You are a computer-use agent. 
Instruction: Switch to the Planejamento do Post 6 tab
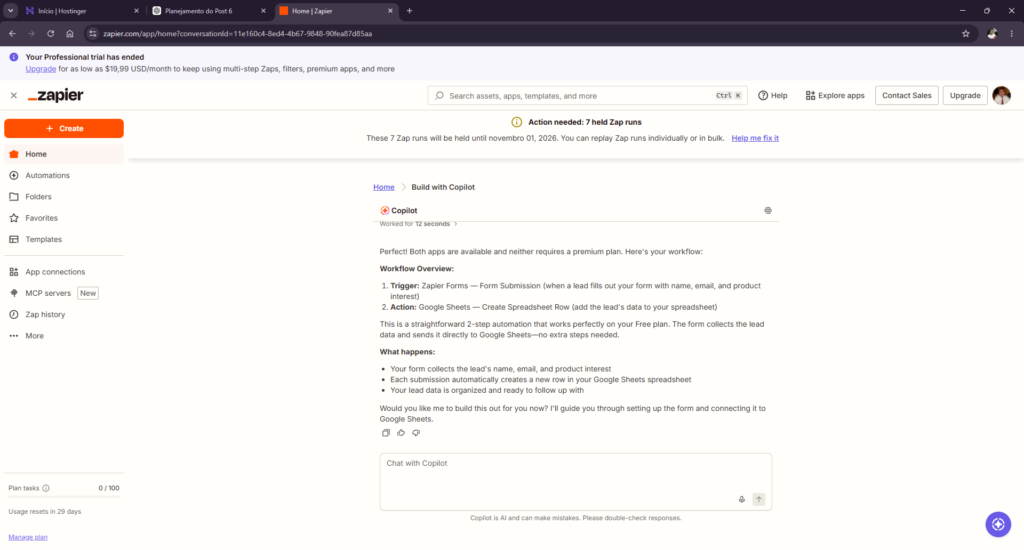coord(208,11)
